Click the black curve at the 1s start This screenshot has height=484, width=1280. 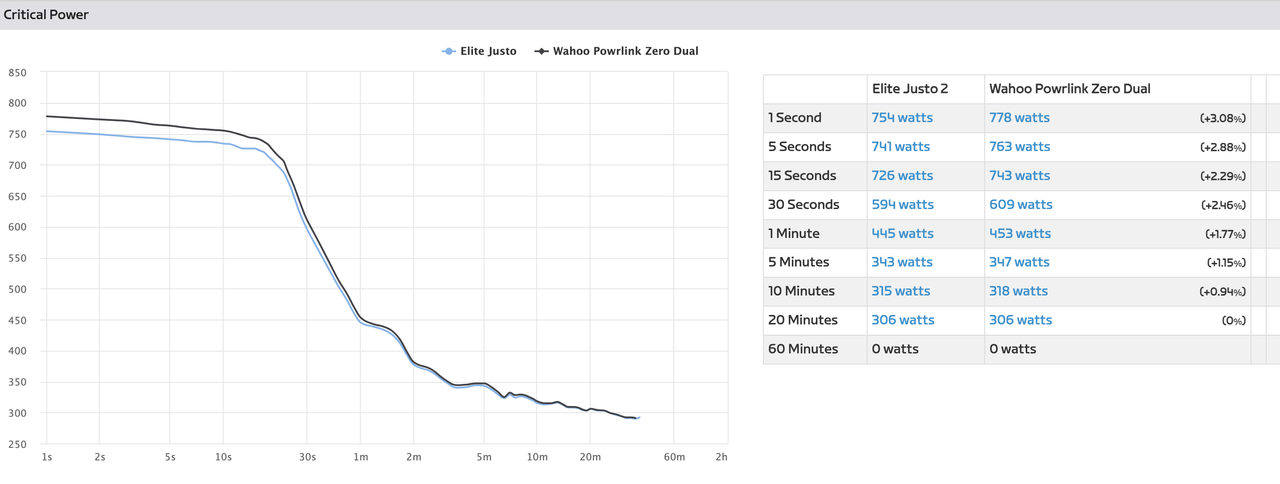47,116
